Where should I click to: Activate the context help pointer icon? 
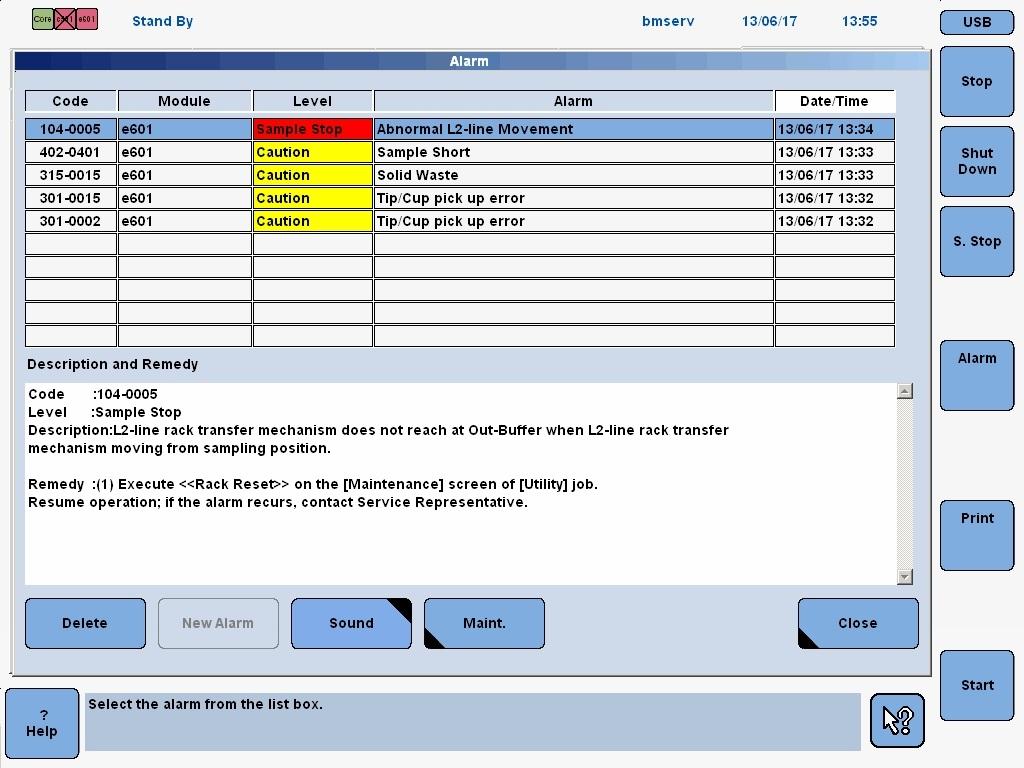pos(897,720)
